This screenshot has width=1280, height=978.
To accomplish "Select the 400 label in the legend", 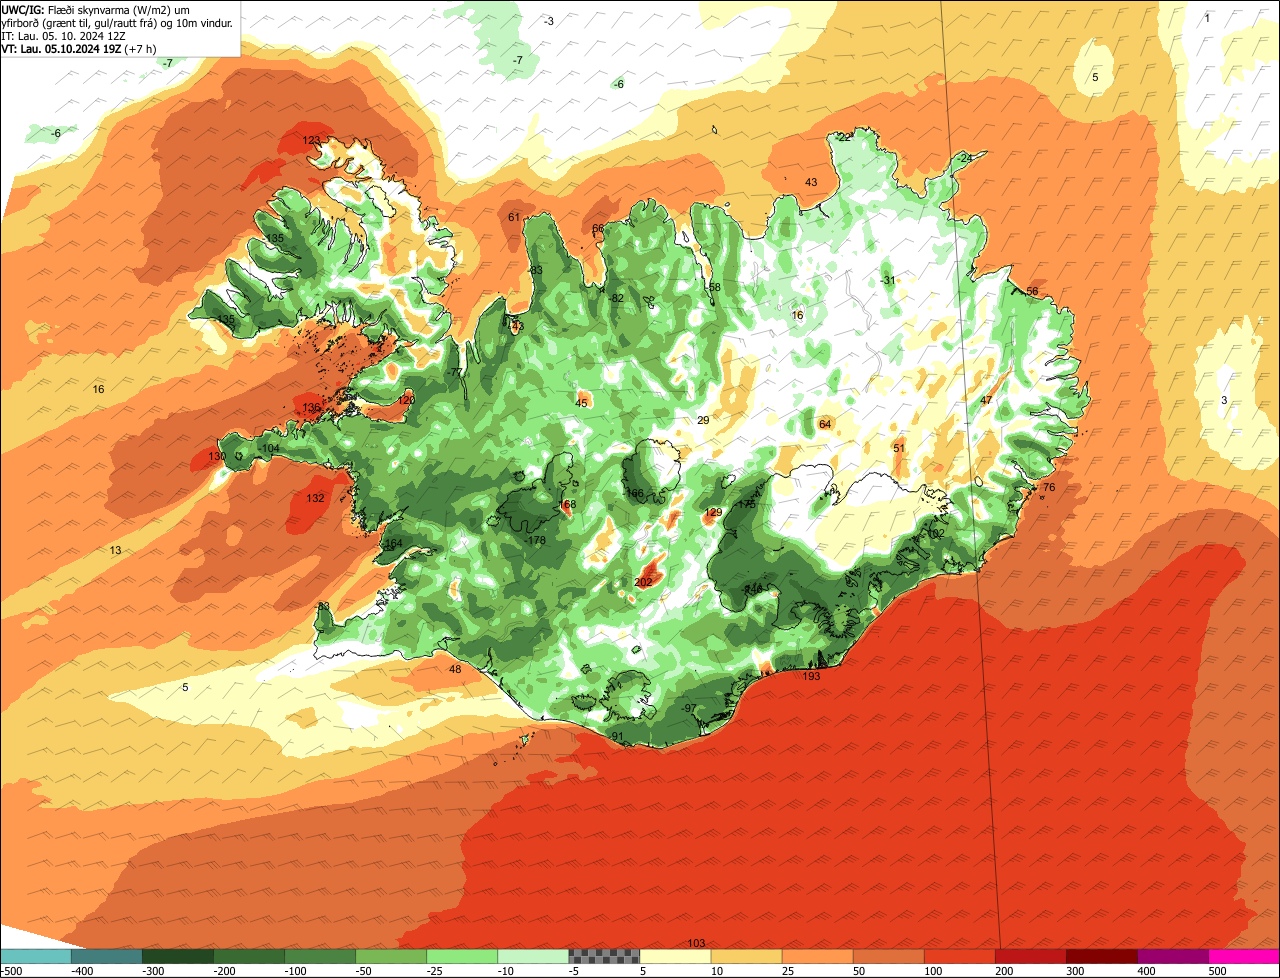I will point(1147,970).
